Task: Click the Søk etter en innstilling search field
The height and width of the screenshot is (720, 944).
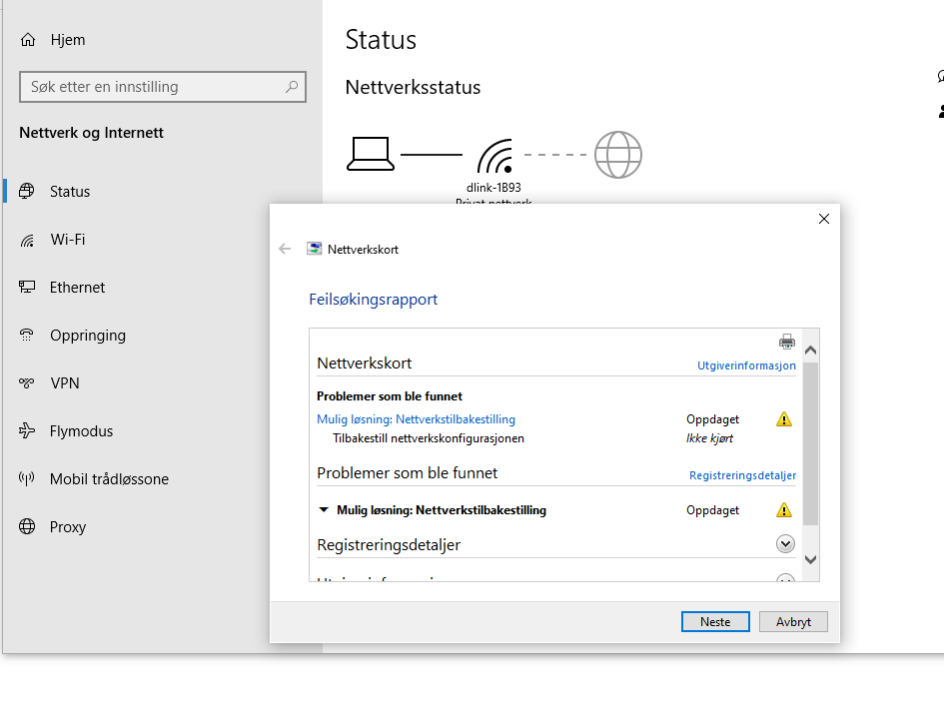Action: [x=163, y=87]
